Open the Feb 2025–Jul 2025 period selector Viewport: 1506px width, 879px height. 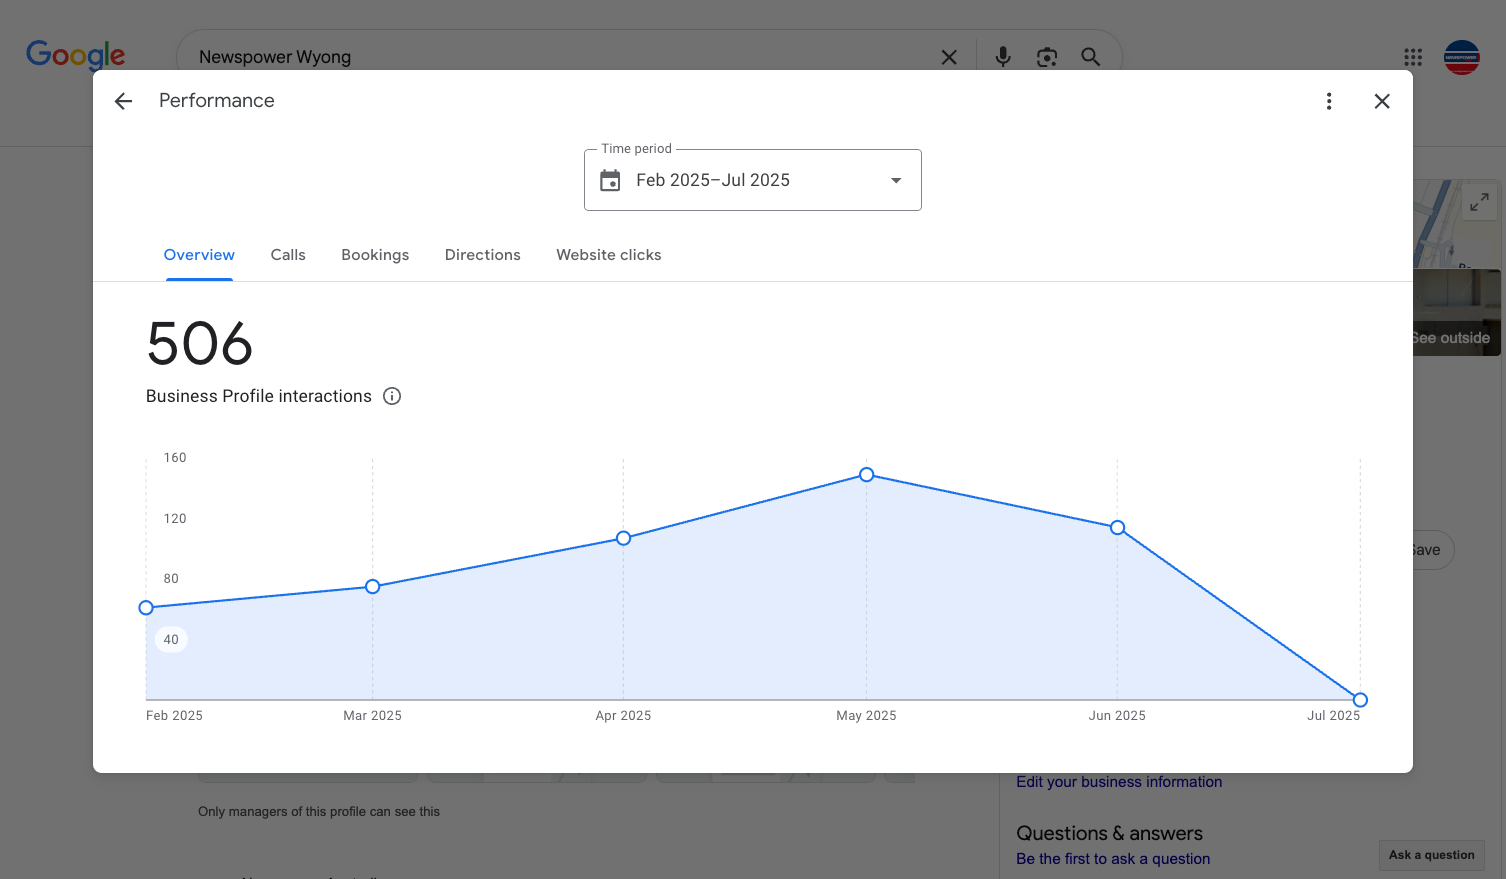click(753, 180)
